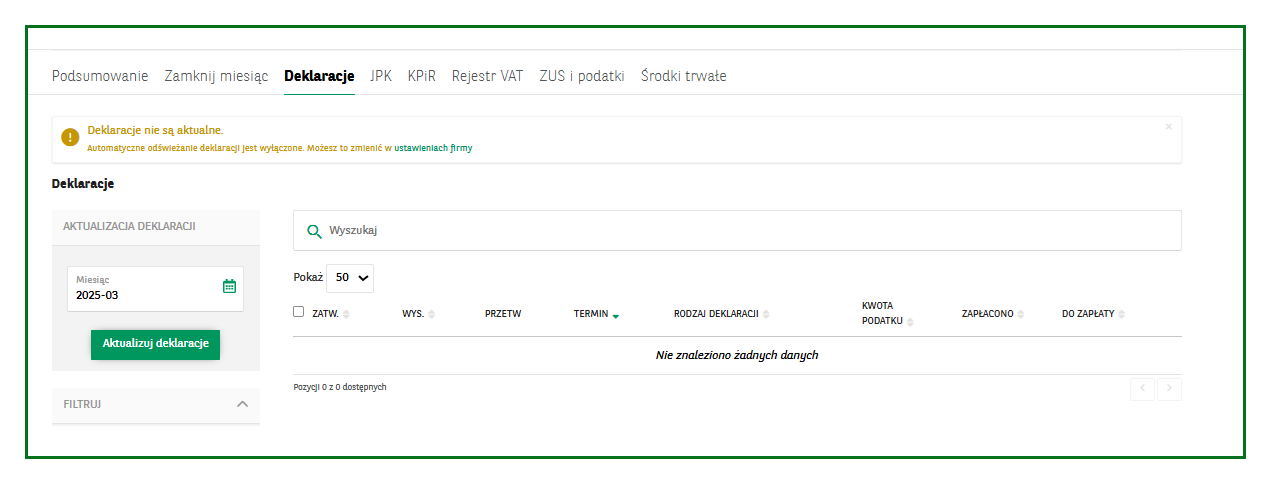This screenshot has width=1269, height=487.
Task: Collapse the FILTRUJ panel chevron
Action: pos(242,404)
